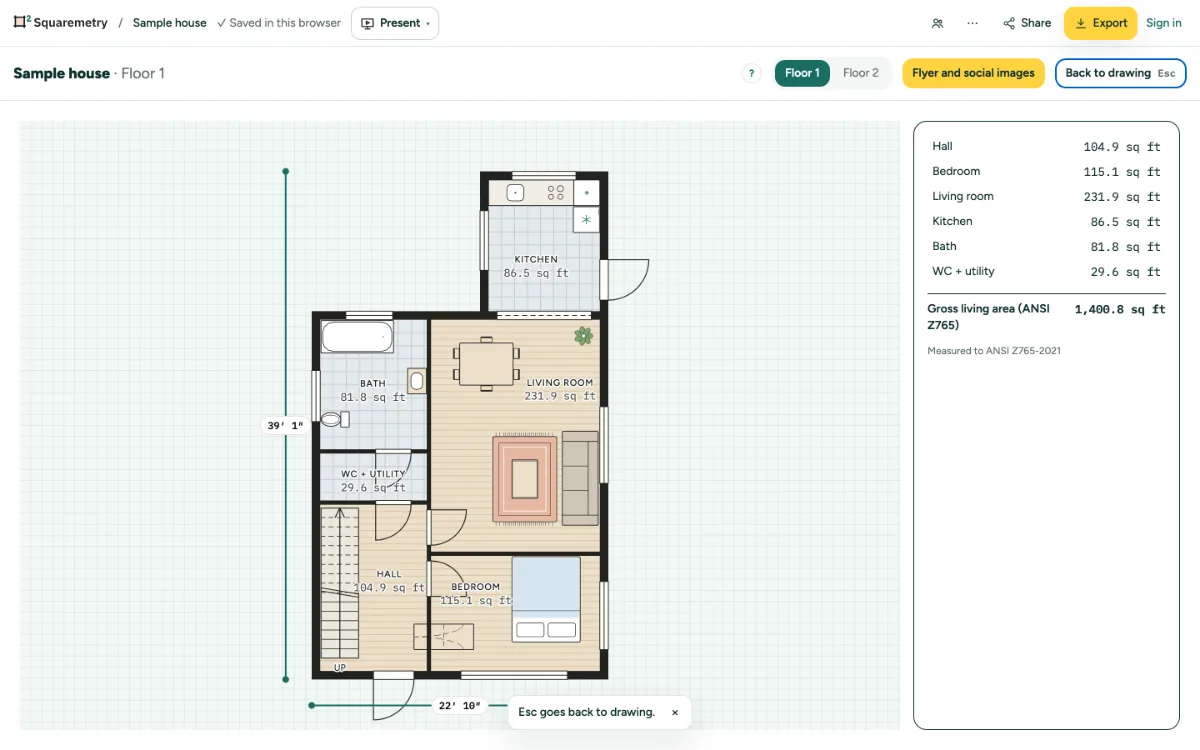
Task: Click the HALL label on plan
Action: point(389,574)
